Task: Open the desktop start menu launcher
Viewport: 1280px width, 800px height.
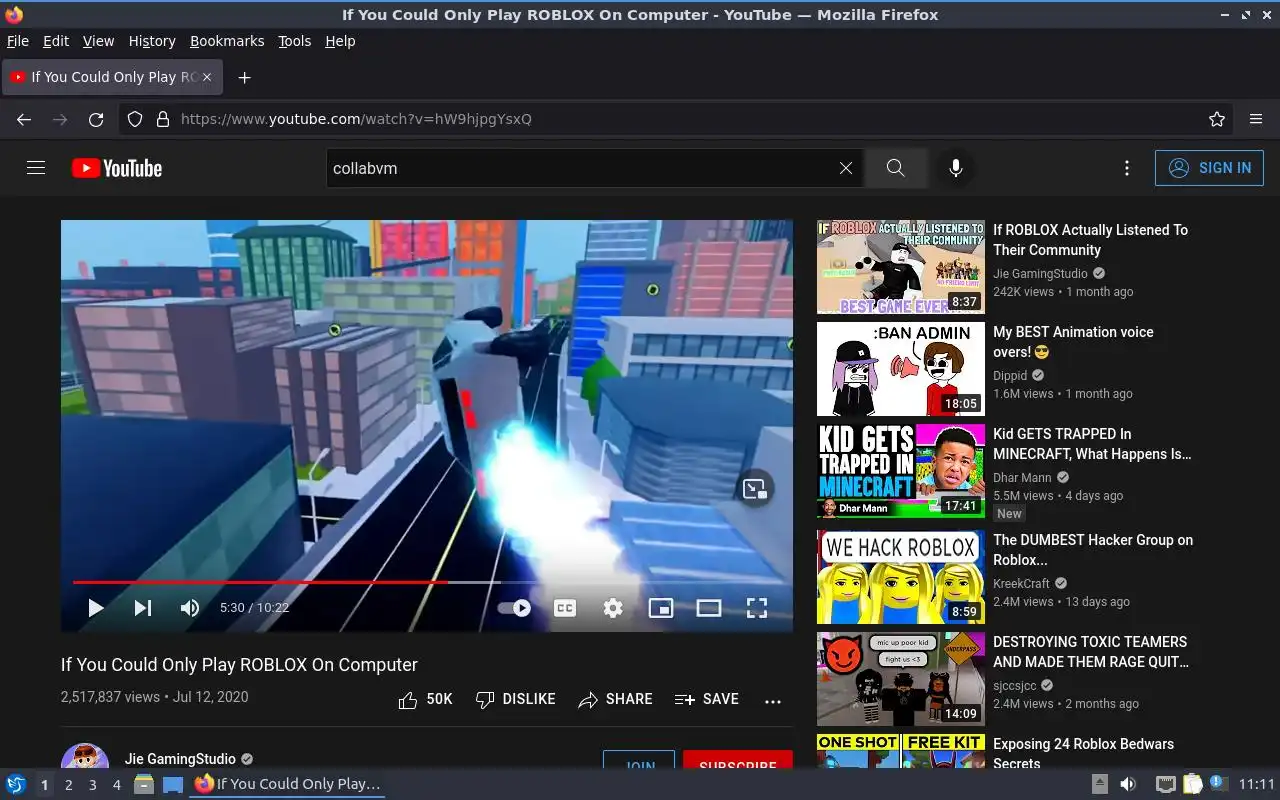Action: tap(16, 784)
